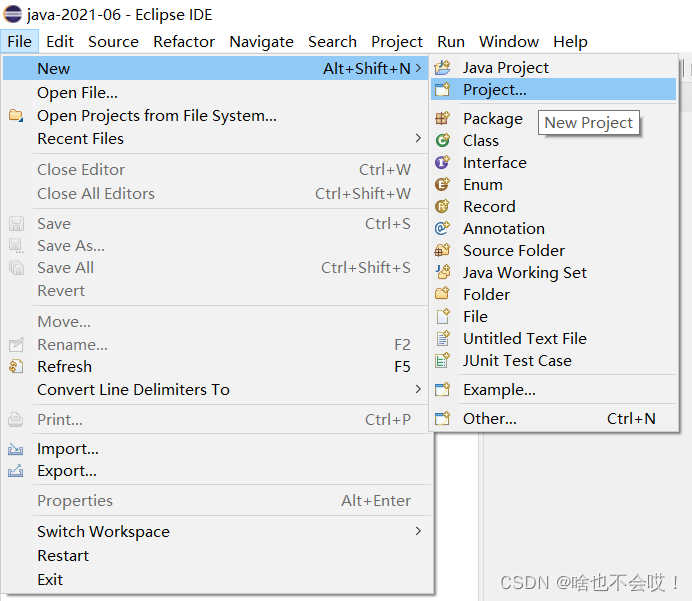Choose Record in New submenu
Screen dimensions: 692x601
[x=554, y=207]
